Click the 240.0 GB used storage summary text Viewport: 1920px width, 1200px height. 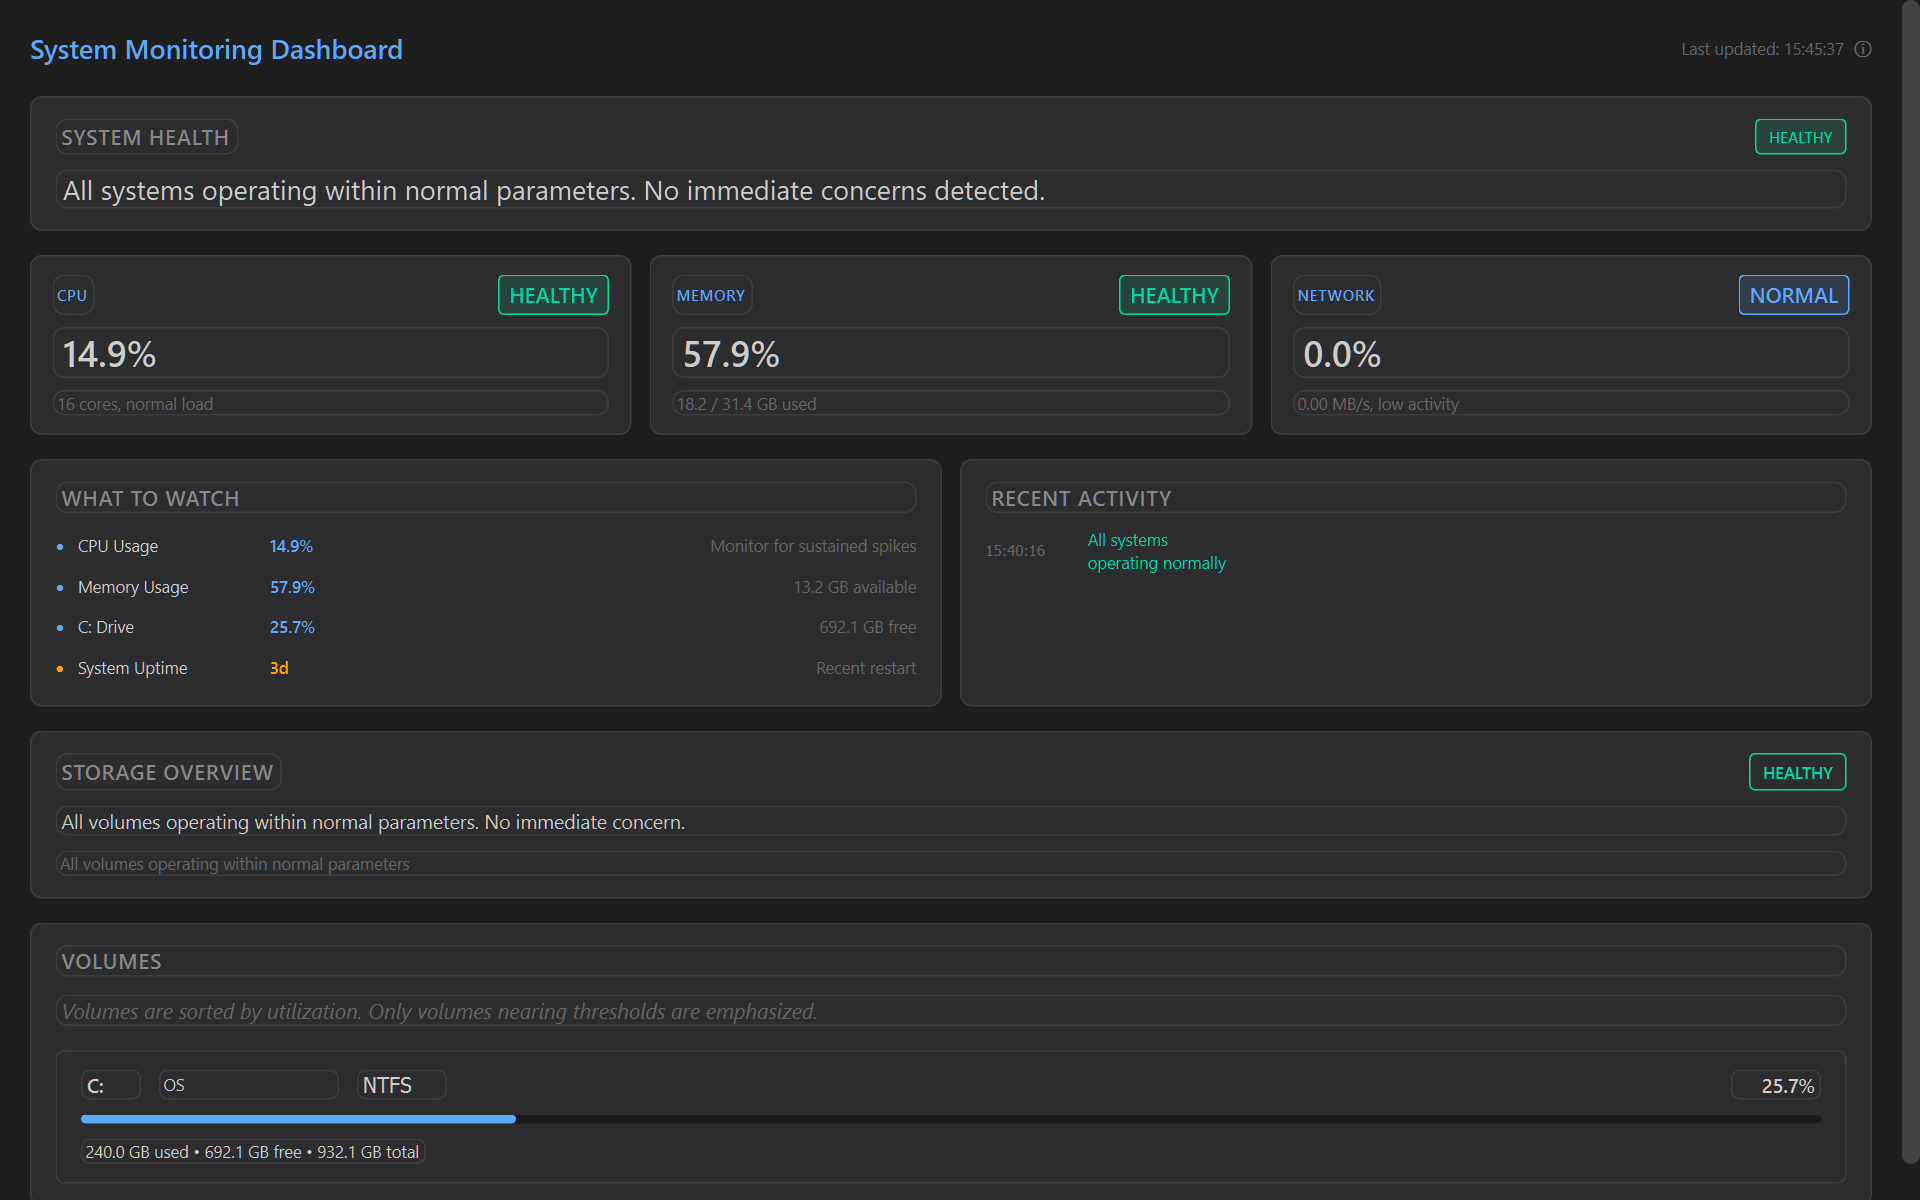pos(253,1151)
